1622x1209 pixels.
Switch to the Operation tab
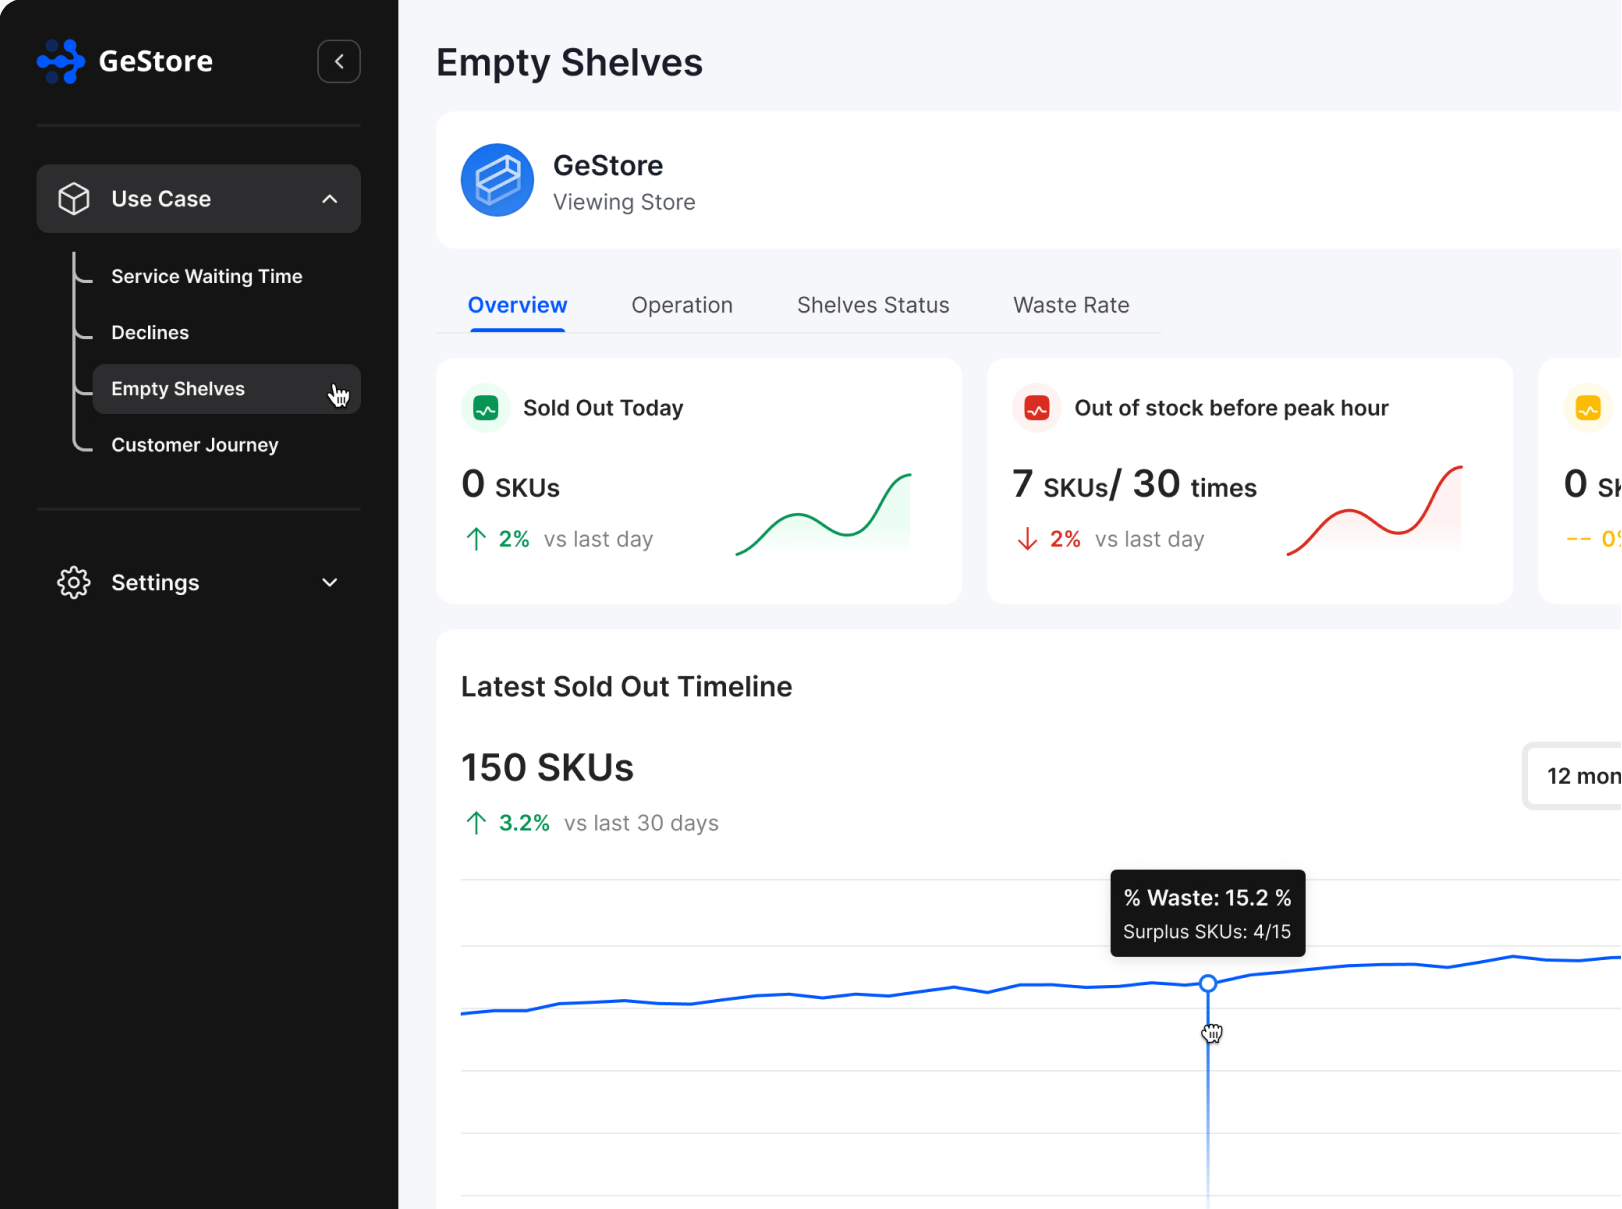tap(682, 305)
